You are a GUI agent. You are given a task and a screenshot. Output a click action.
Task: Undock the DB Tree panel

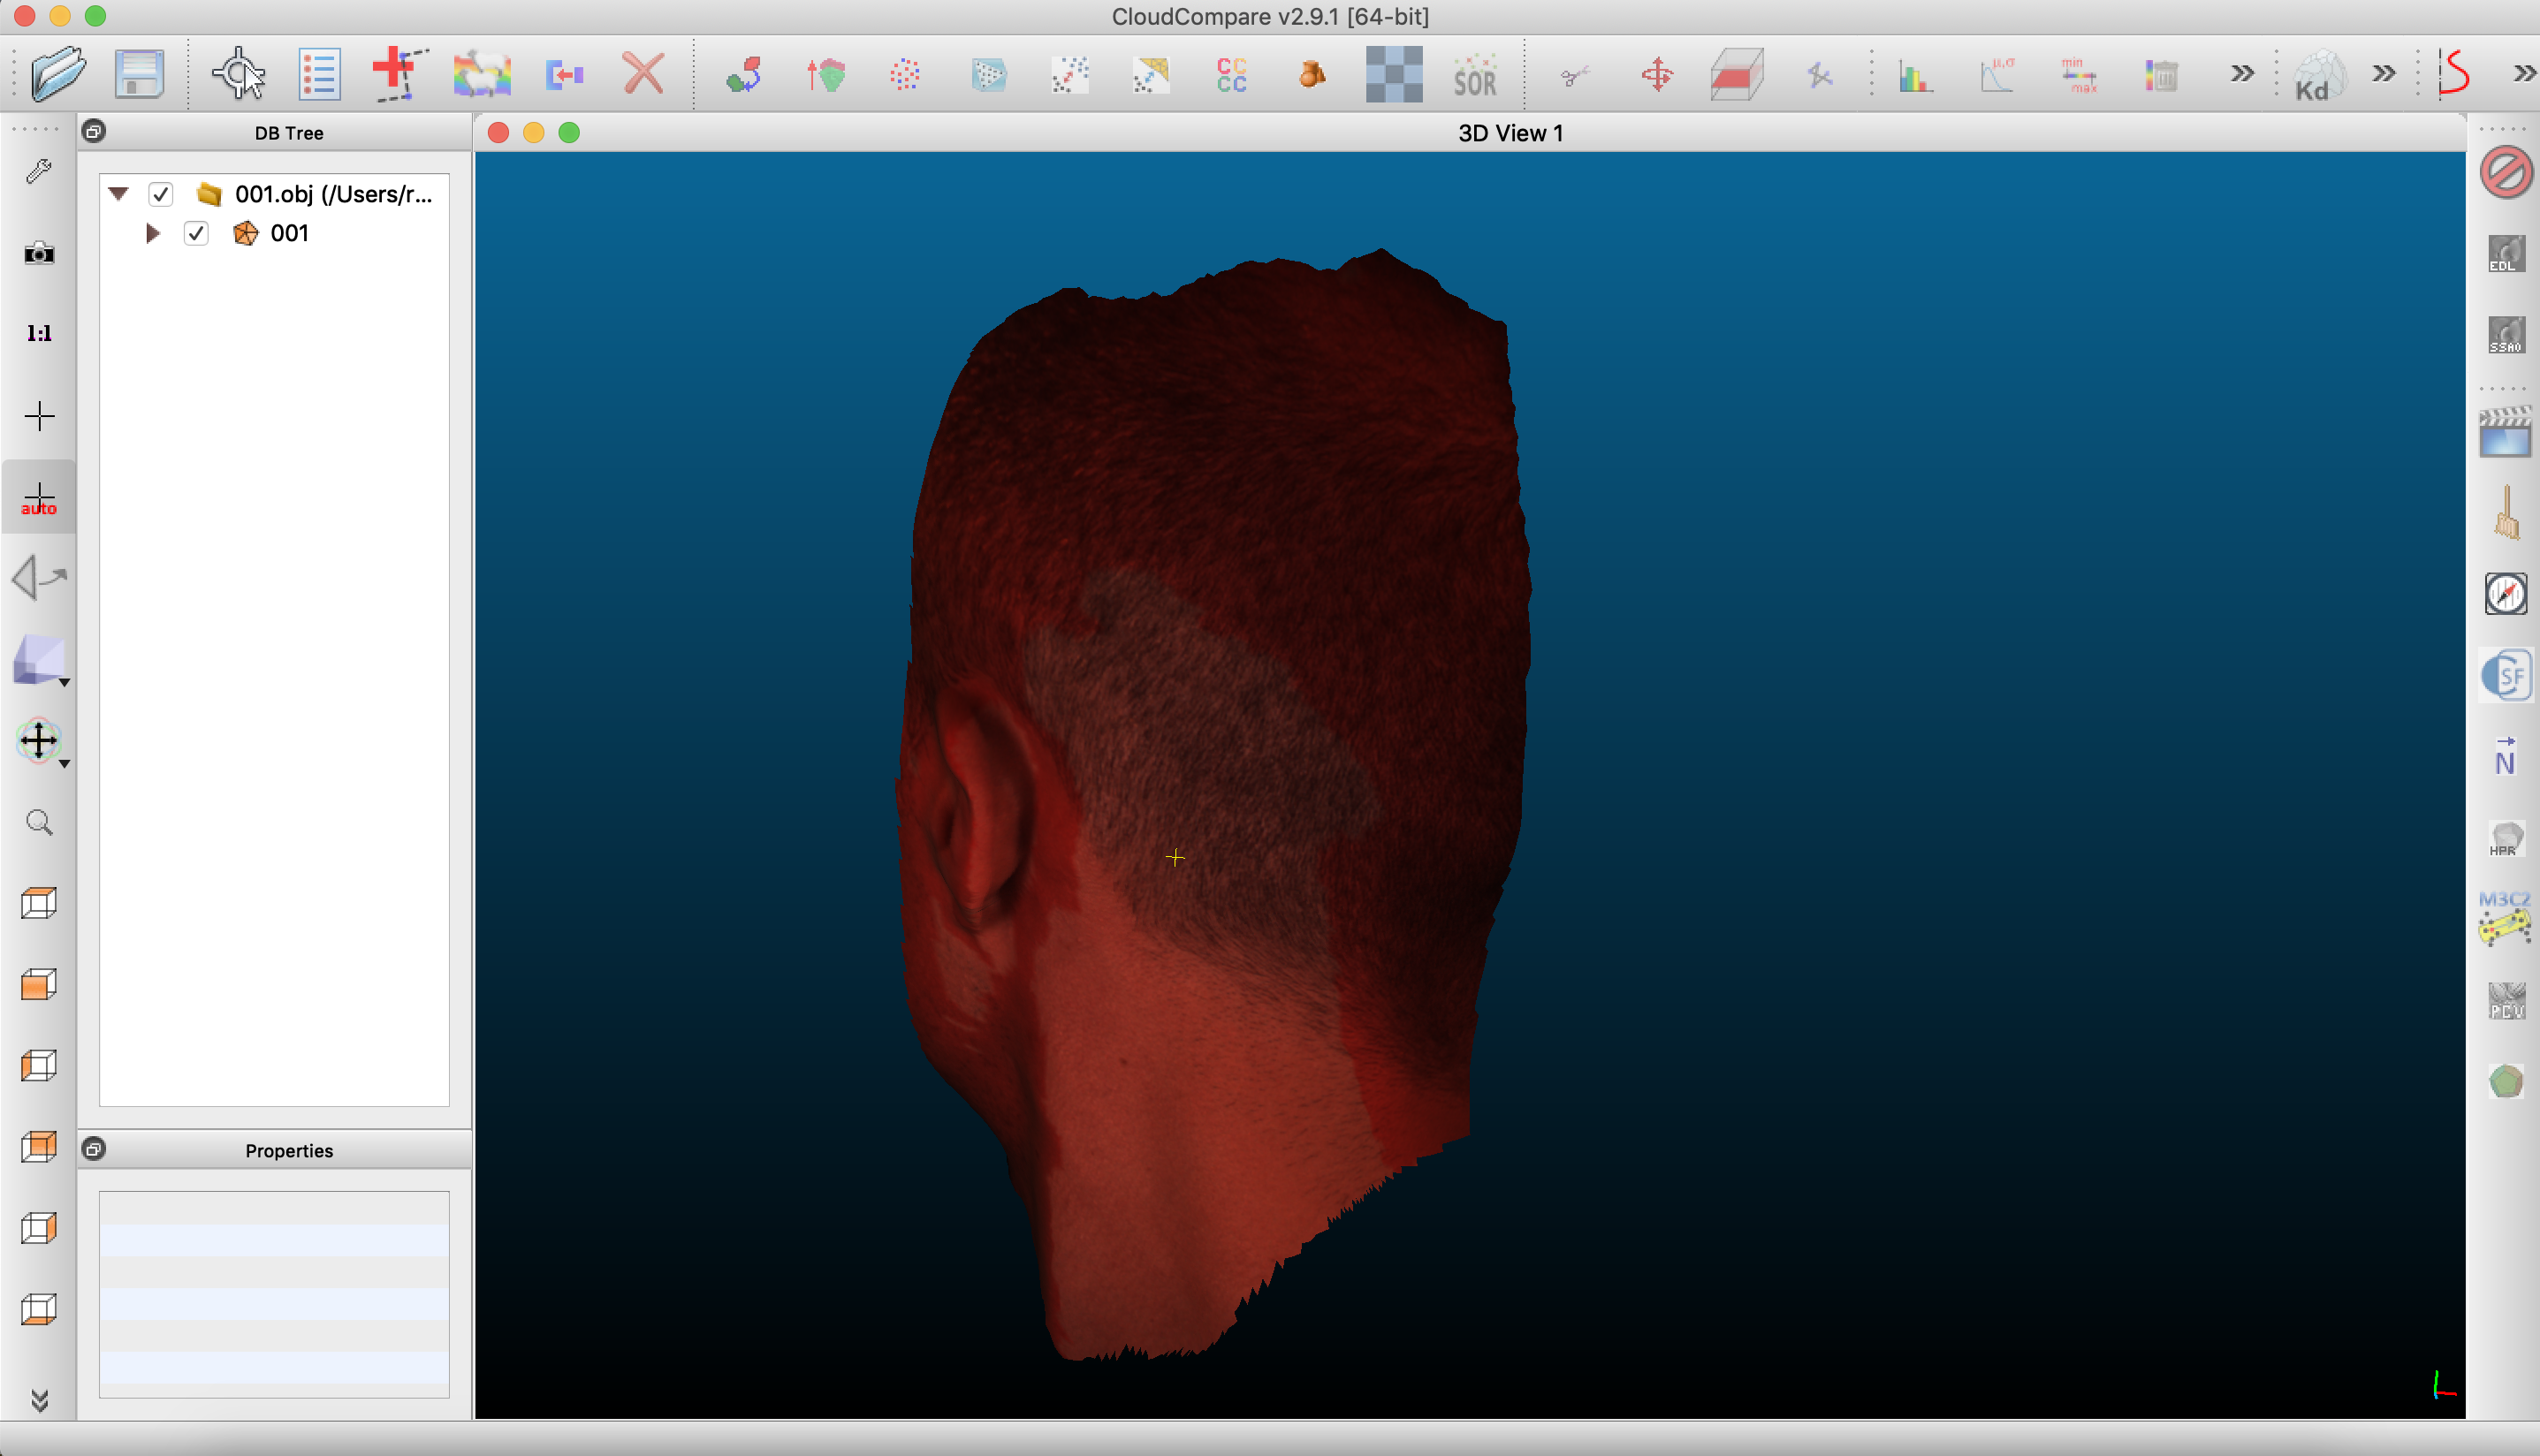[94, 130]
